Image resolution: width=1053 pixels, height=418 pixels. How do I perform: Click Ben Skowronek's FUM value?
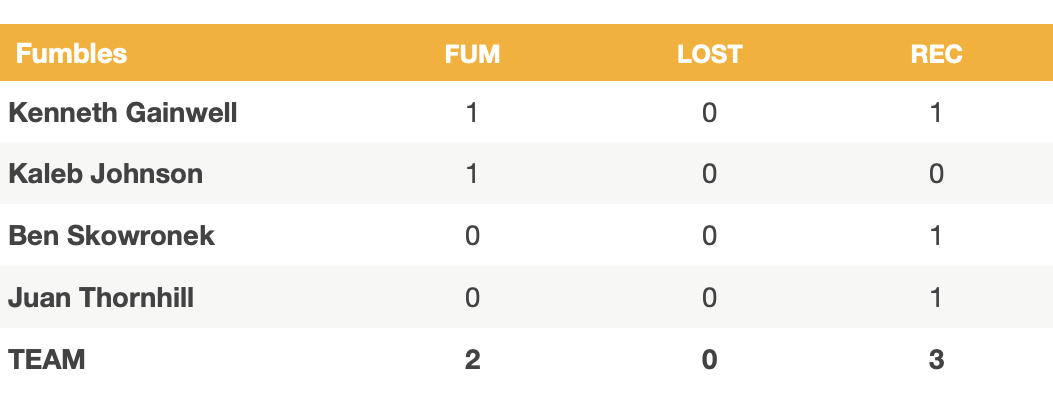click(472, 236)
